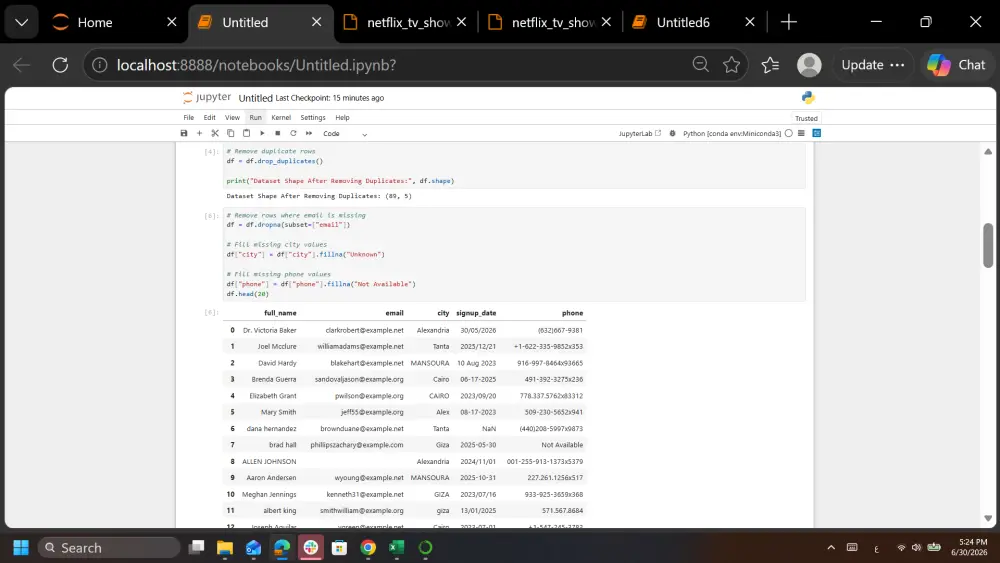Click the address bar URL
Viewport: 1000px width, 563px height.
(x=256, y=65)
